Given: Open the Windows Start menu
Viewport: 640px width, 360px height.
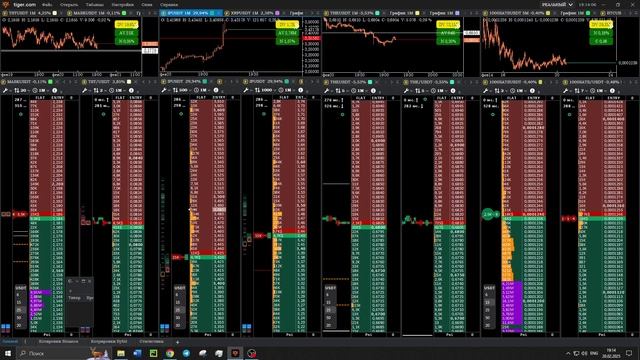Looking at the screenshot, I should point(8,353).
